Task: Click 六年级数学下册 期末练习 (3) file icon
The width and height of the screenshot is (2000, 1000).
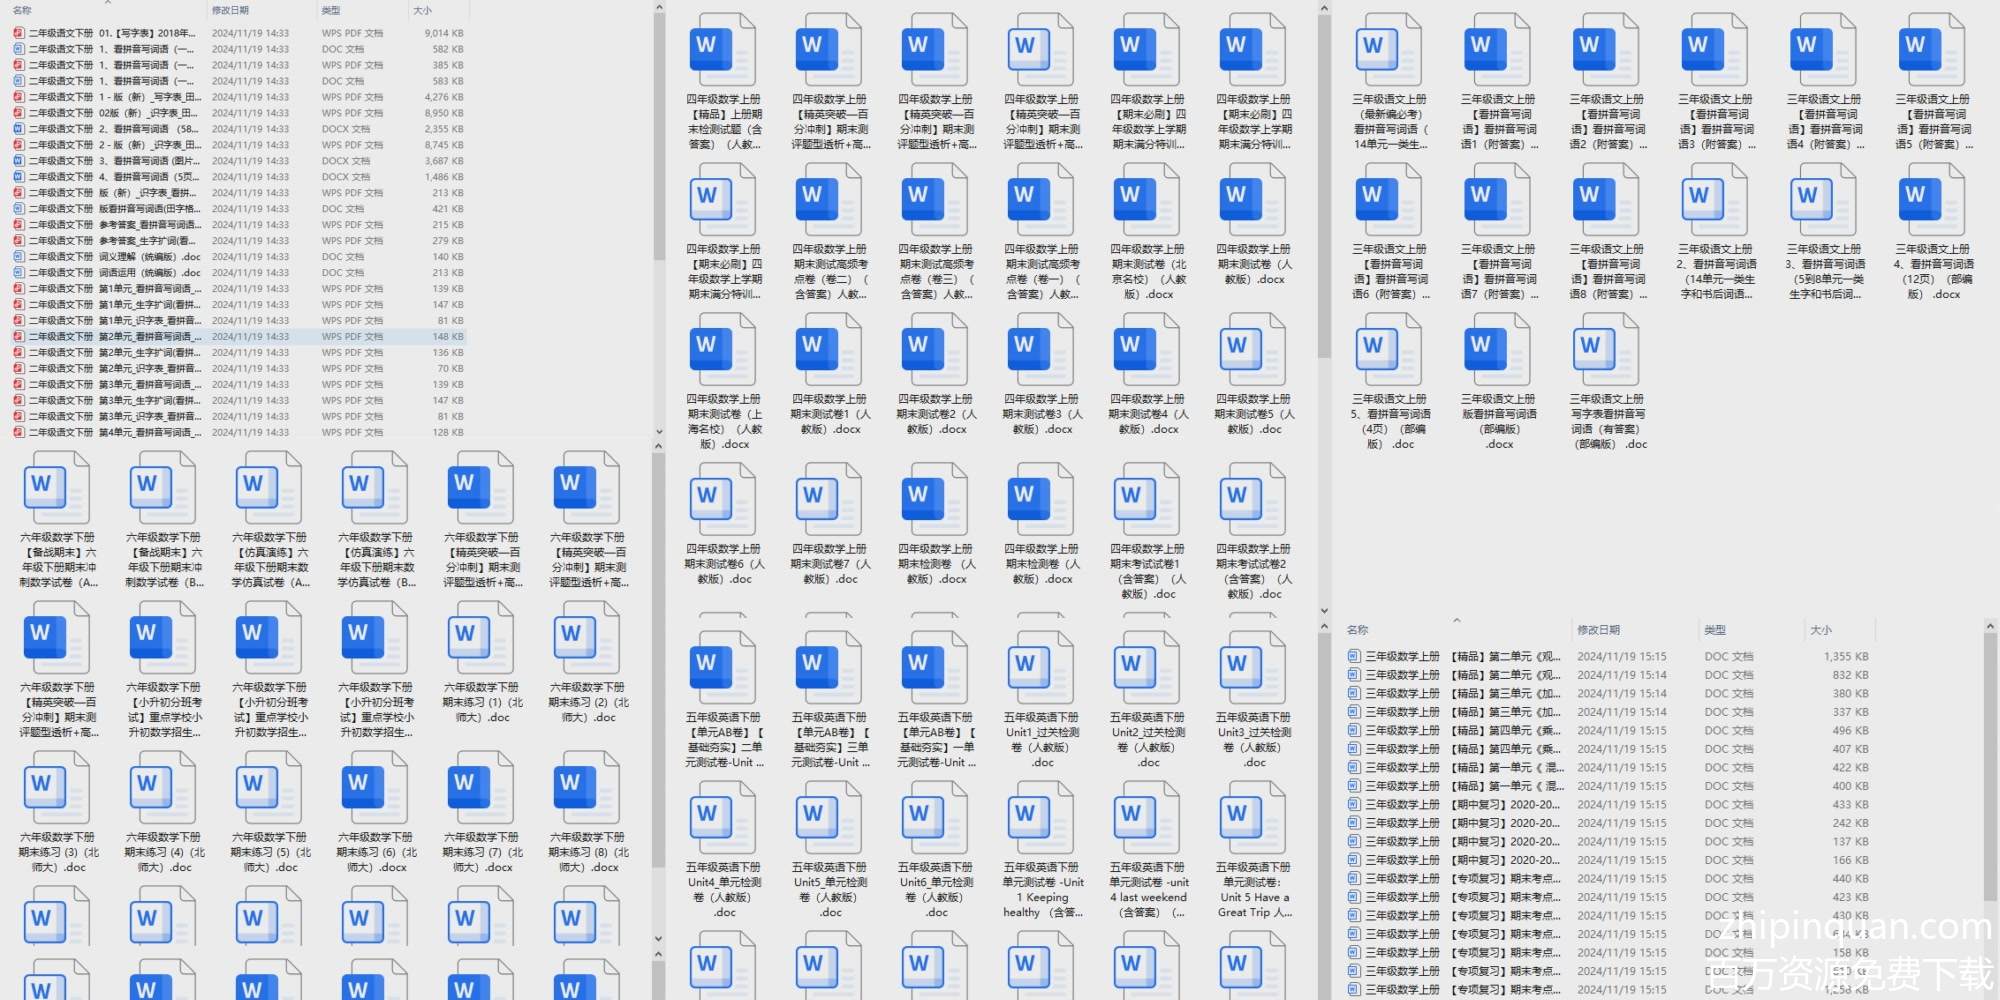Action: 58,787
